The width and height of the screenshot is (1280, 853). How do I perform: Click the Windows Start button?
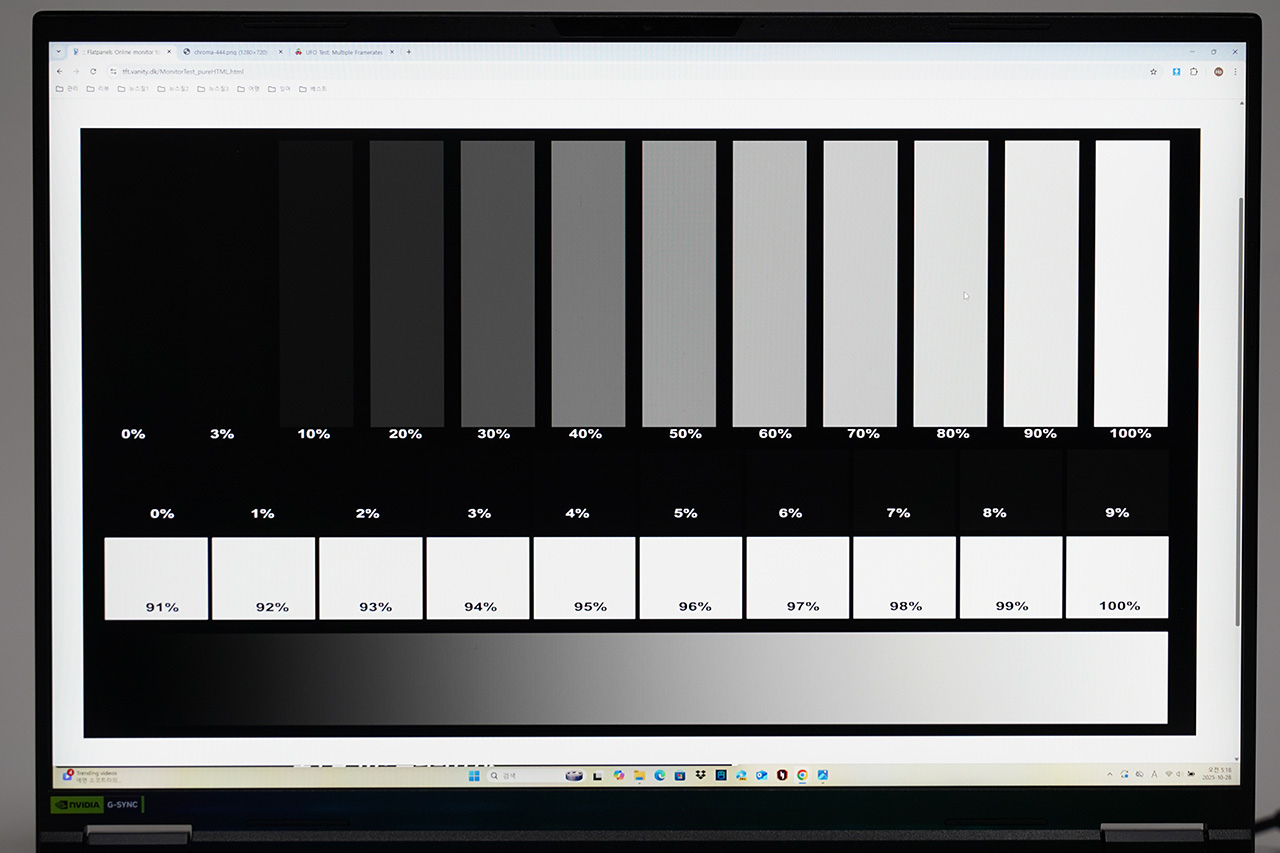472,775
